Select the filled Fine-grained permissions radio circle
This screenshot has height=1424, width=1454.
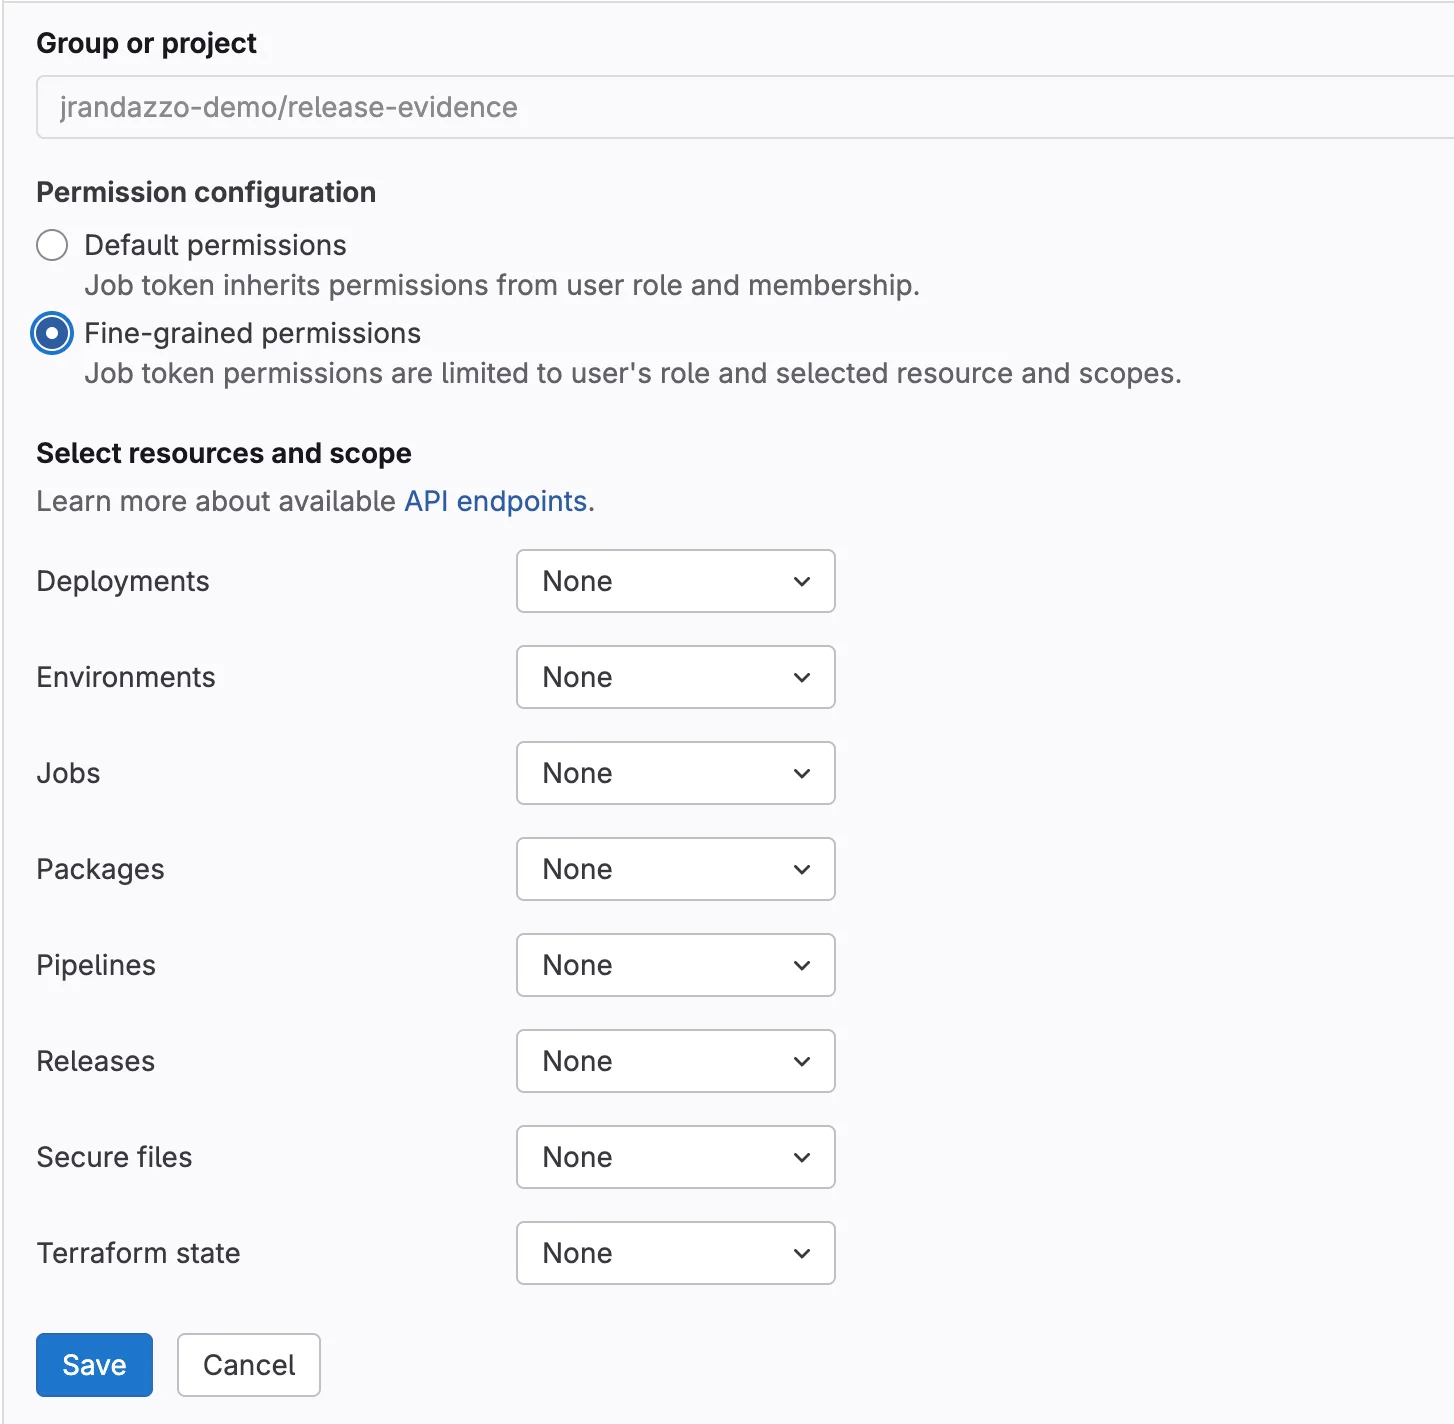click(52, 334)
